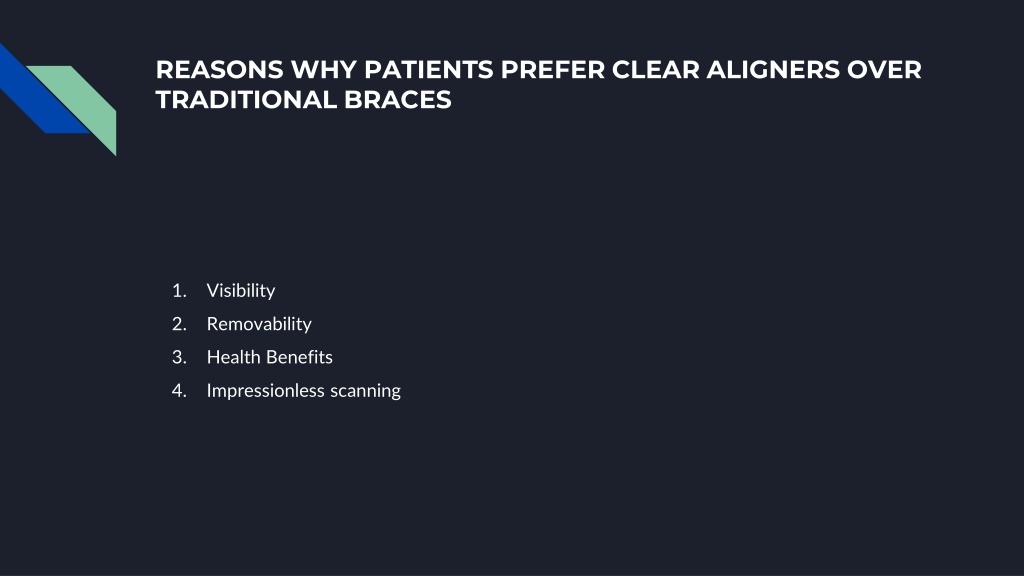
Task: Select the Health Benefits list item
Action: click(x=270, y=357)
